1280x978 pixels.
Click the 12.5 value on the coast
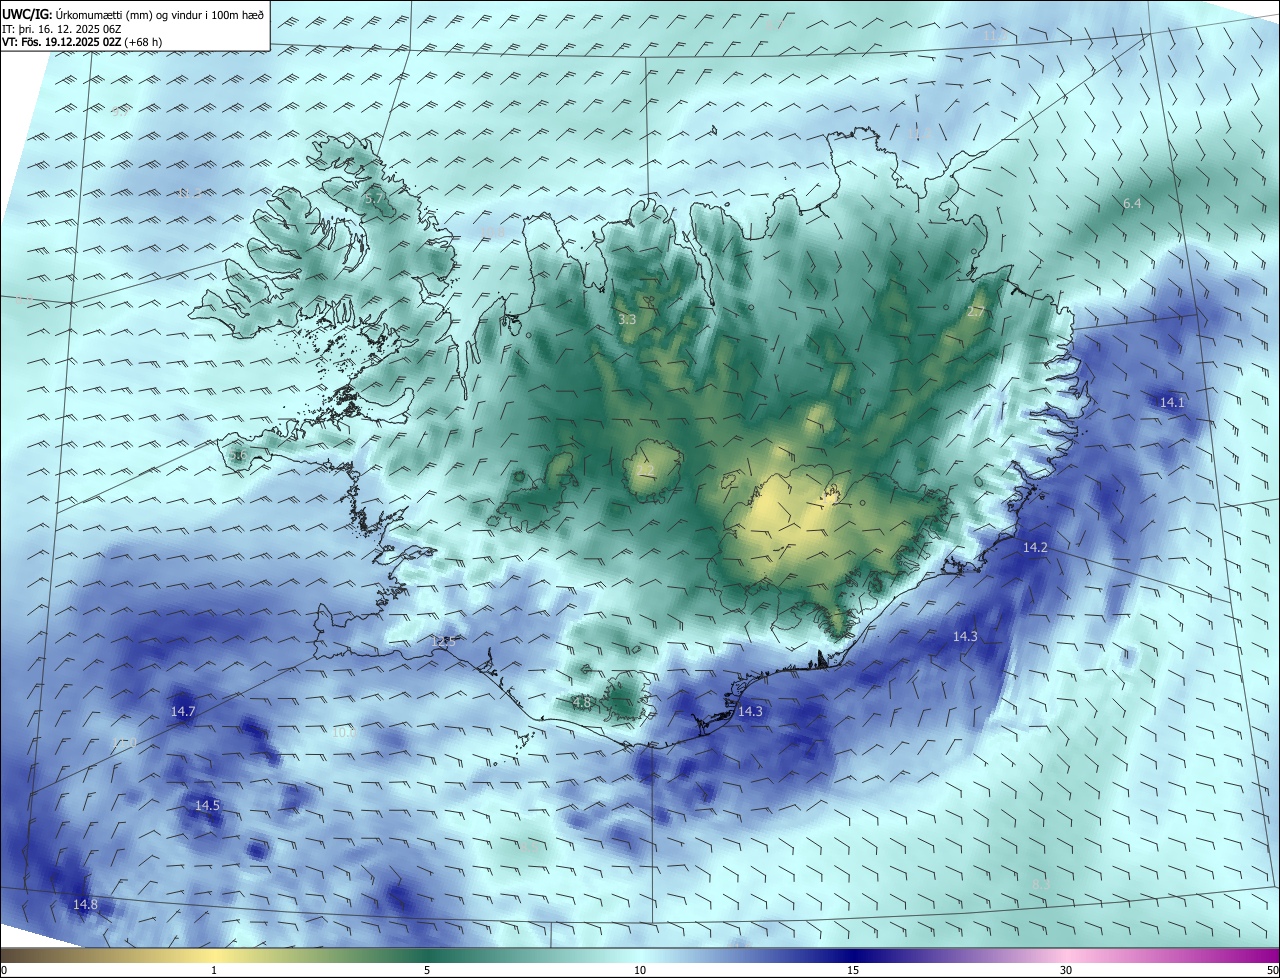pos(445,641)
